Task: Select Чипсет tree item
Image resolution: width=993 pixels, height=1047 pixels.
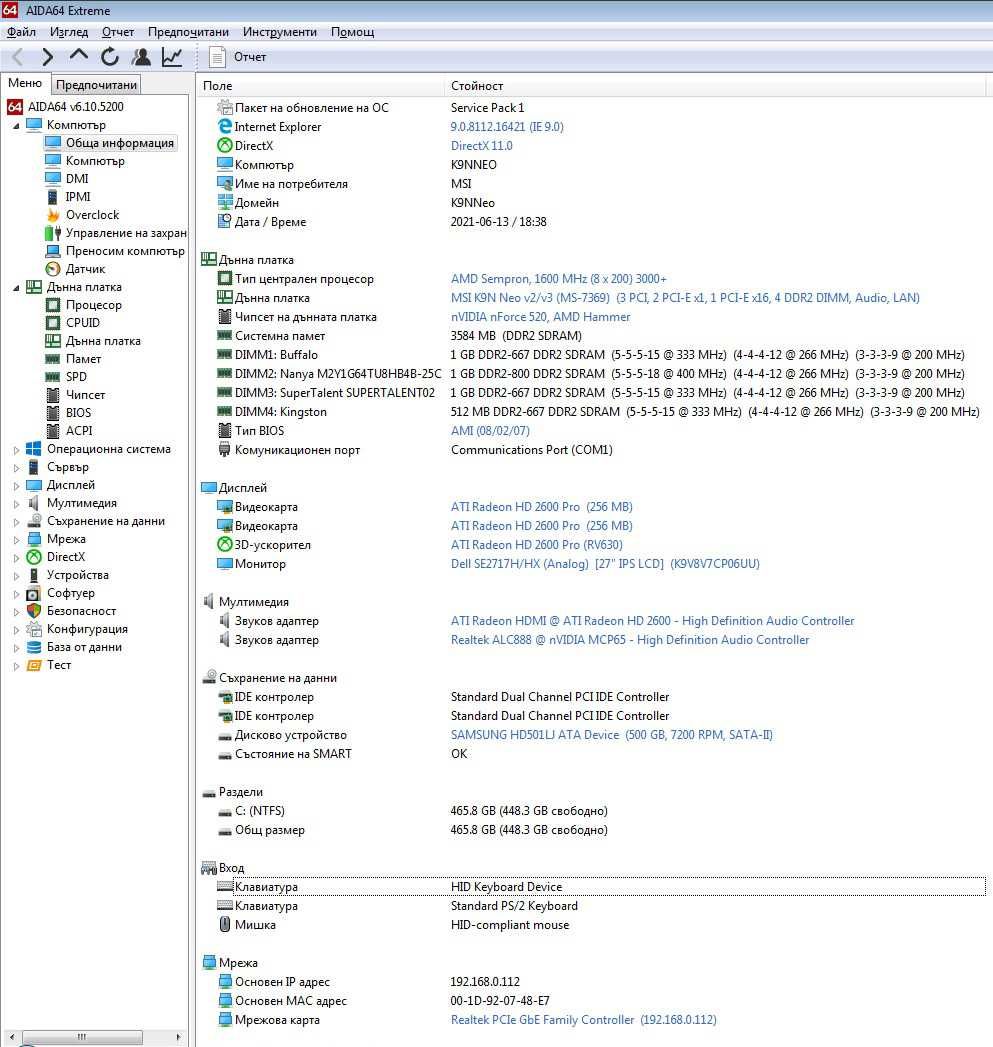Action: coord(85,395)
